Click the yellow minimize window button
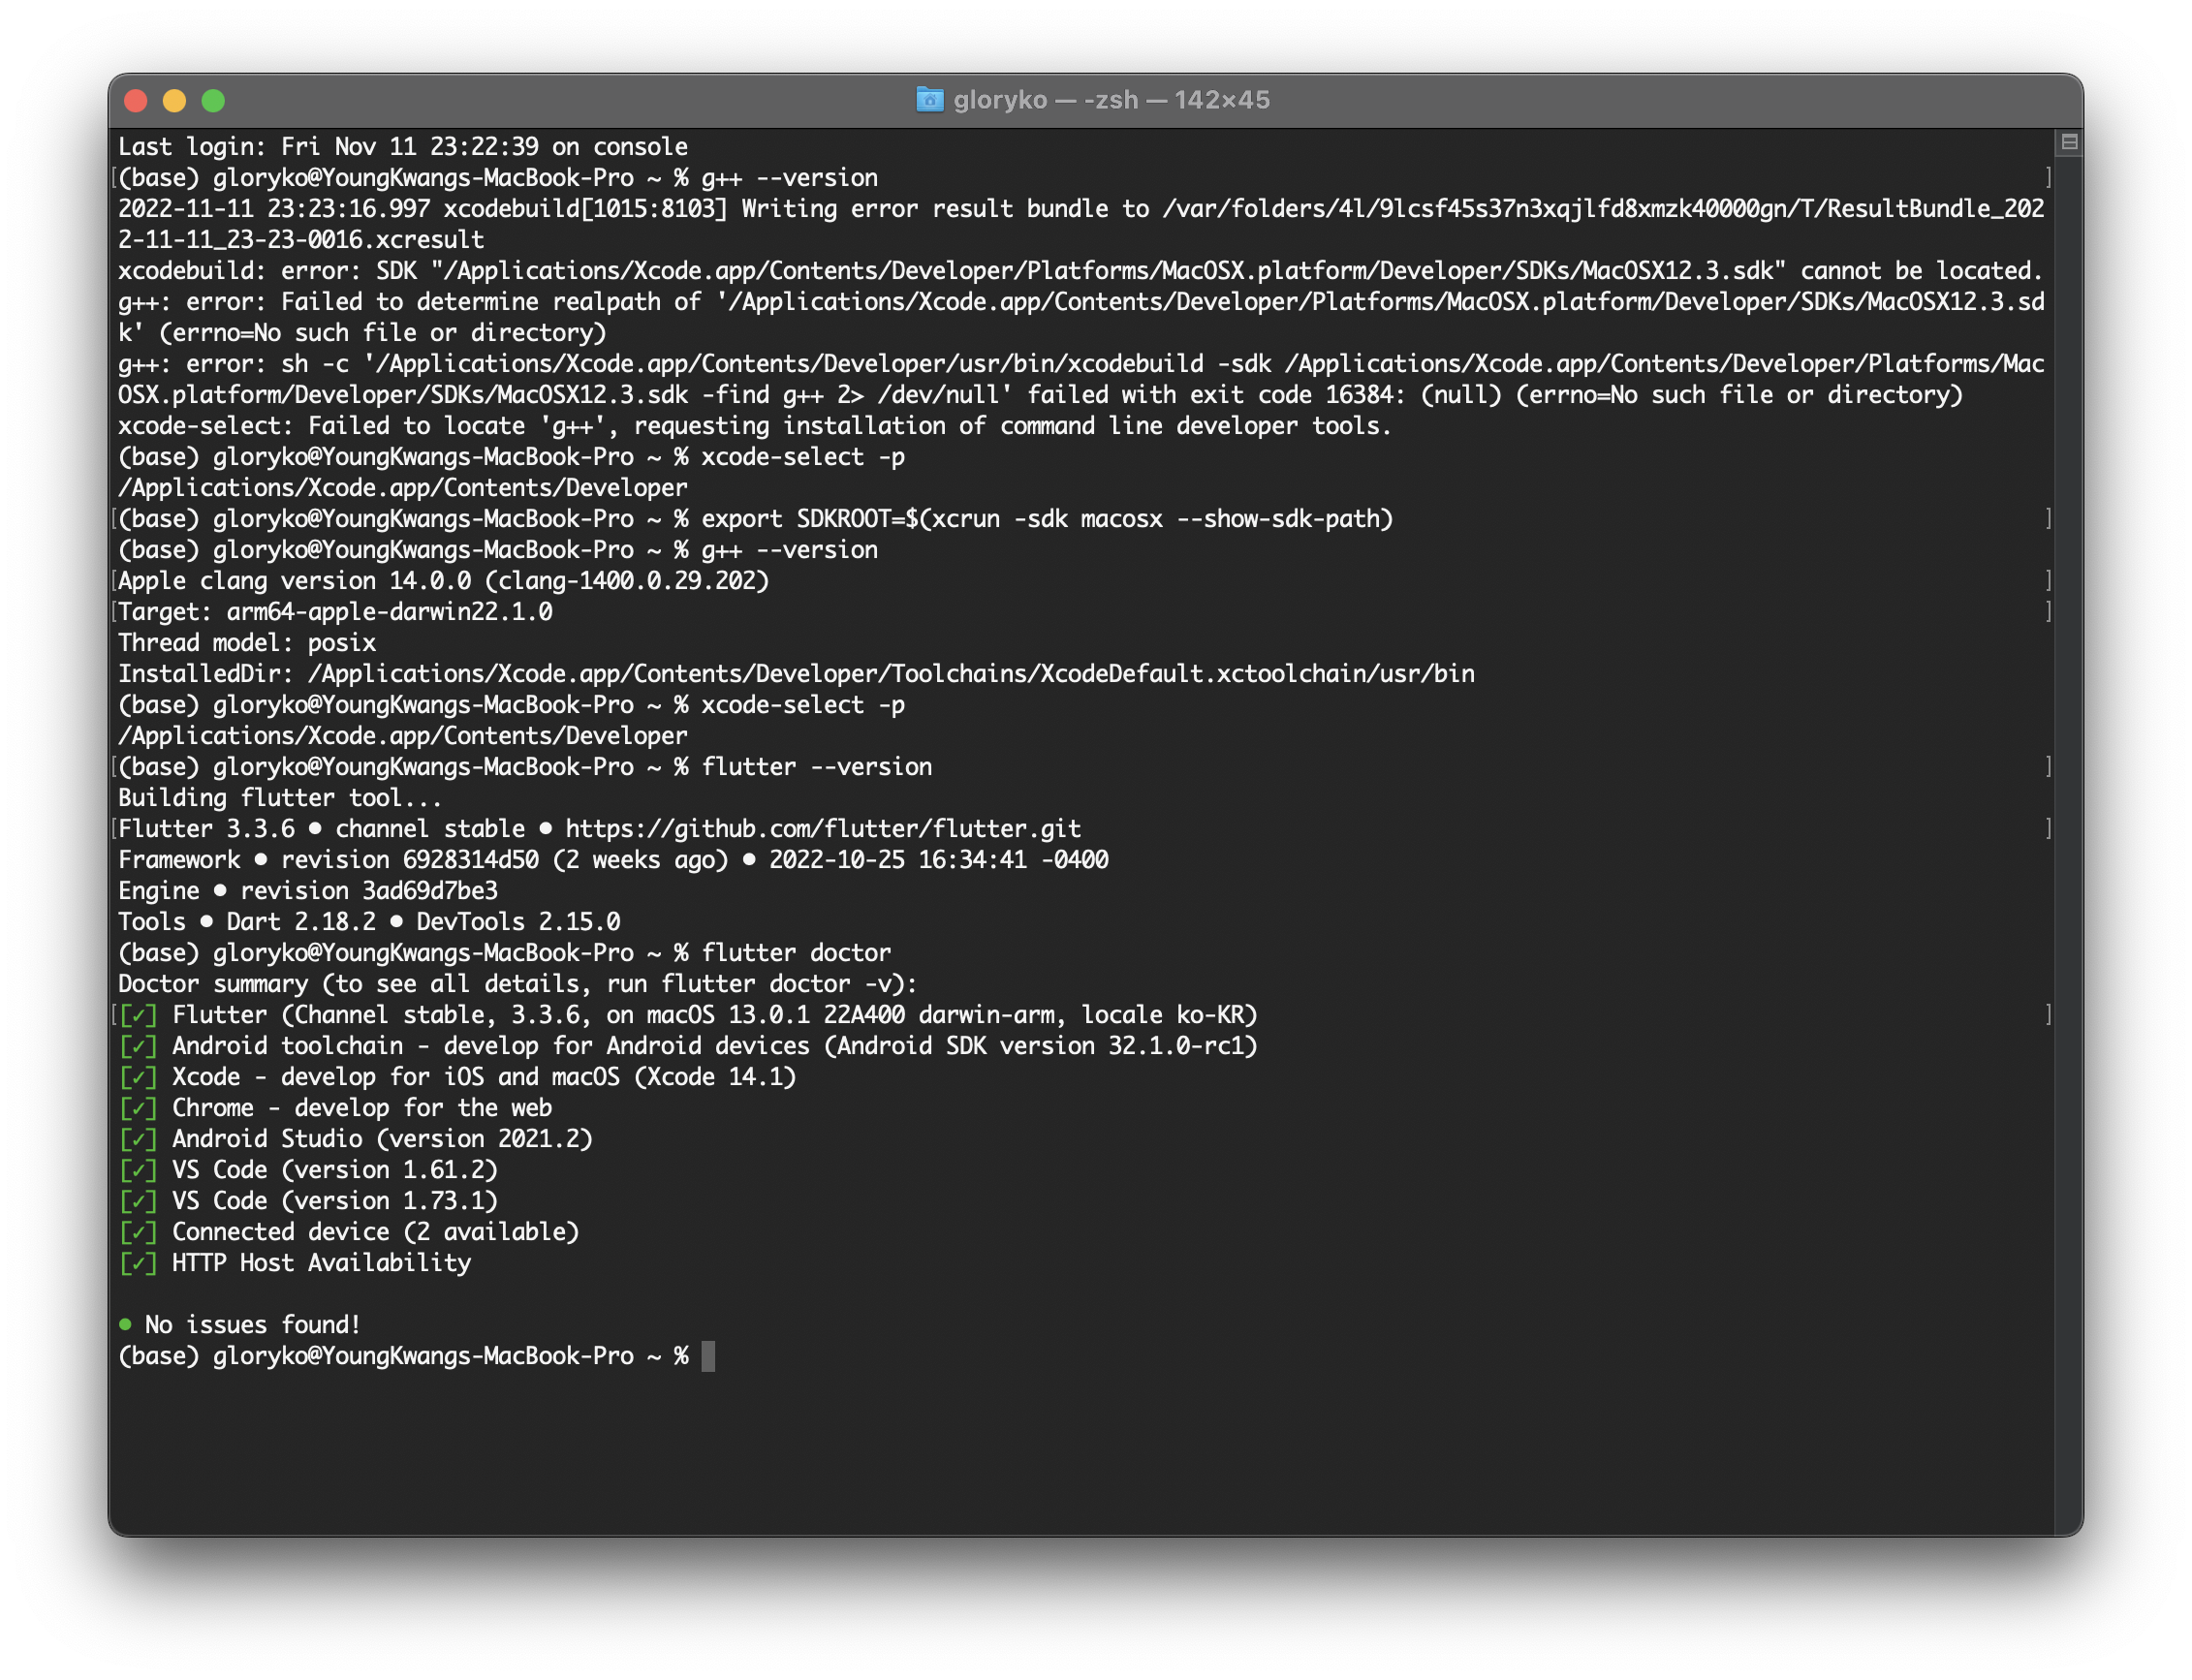 pyautogui.click(x=174, y=101)
